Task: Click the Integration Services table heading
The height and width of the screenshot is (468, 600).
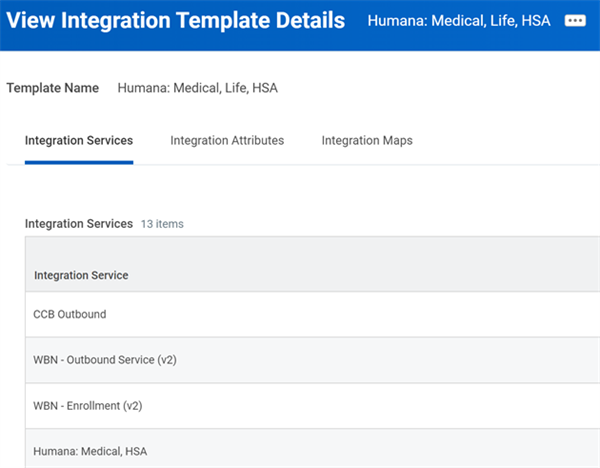Action: (79, 223)
